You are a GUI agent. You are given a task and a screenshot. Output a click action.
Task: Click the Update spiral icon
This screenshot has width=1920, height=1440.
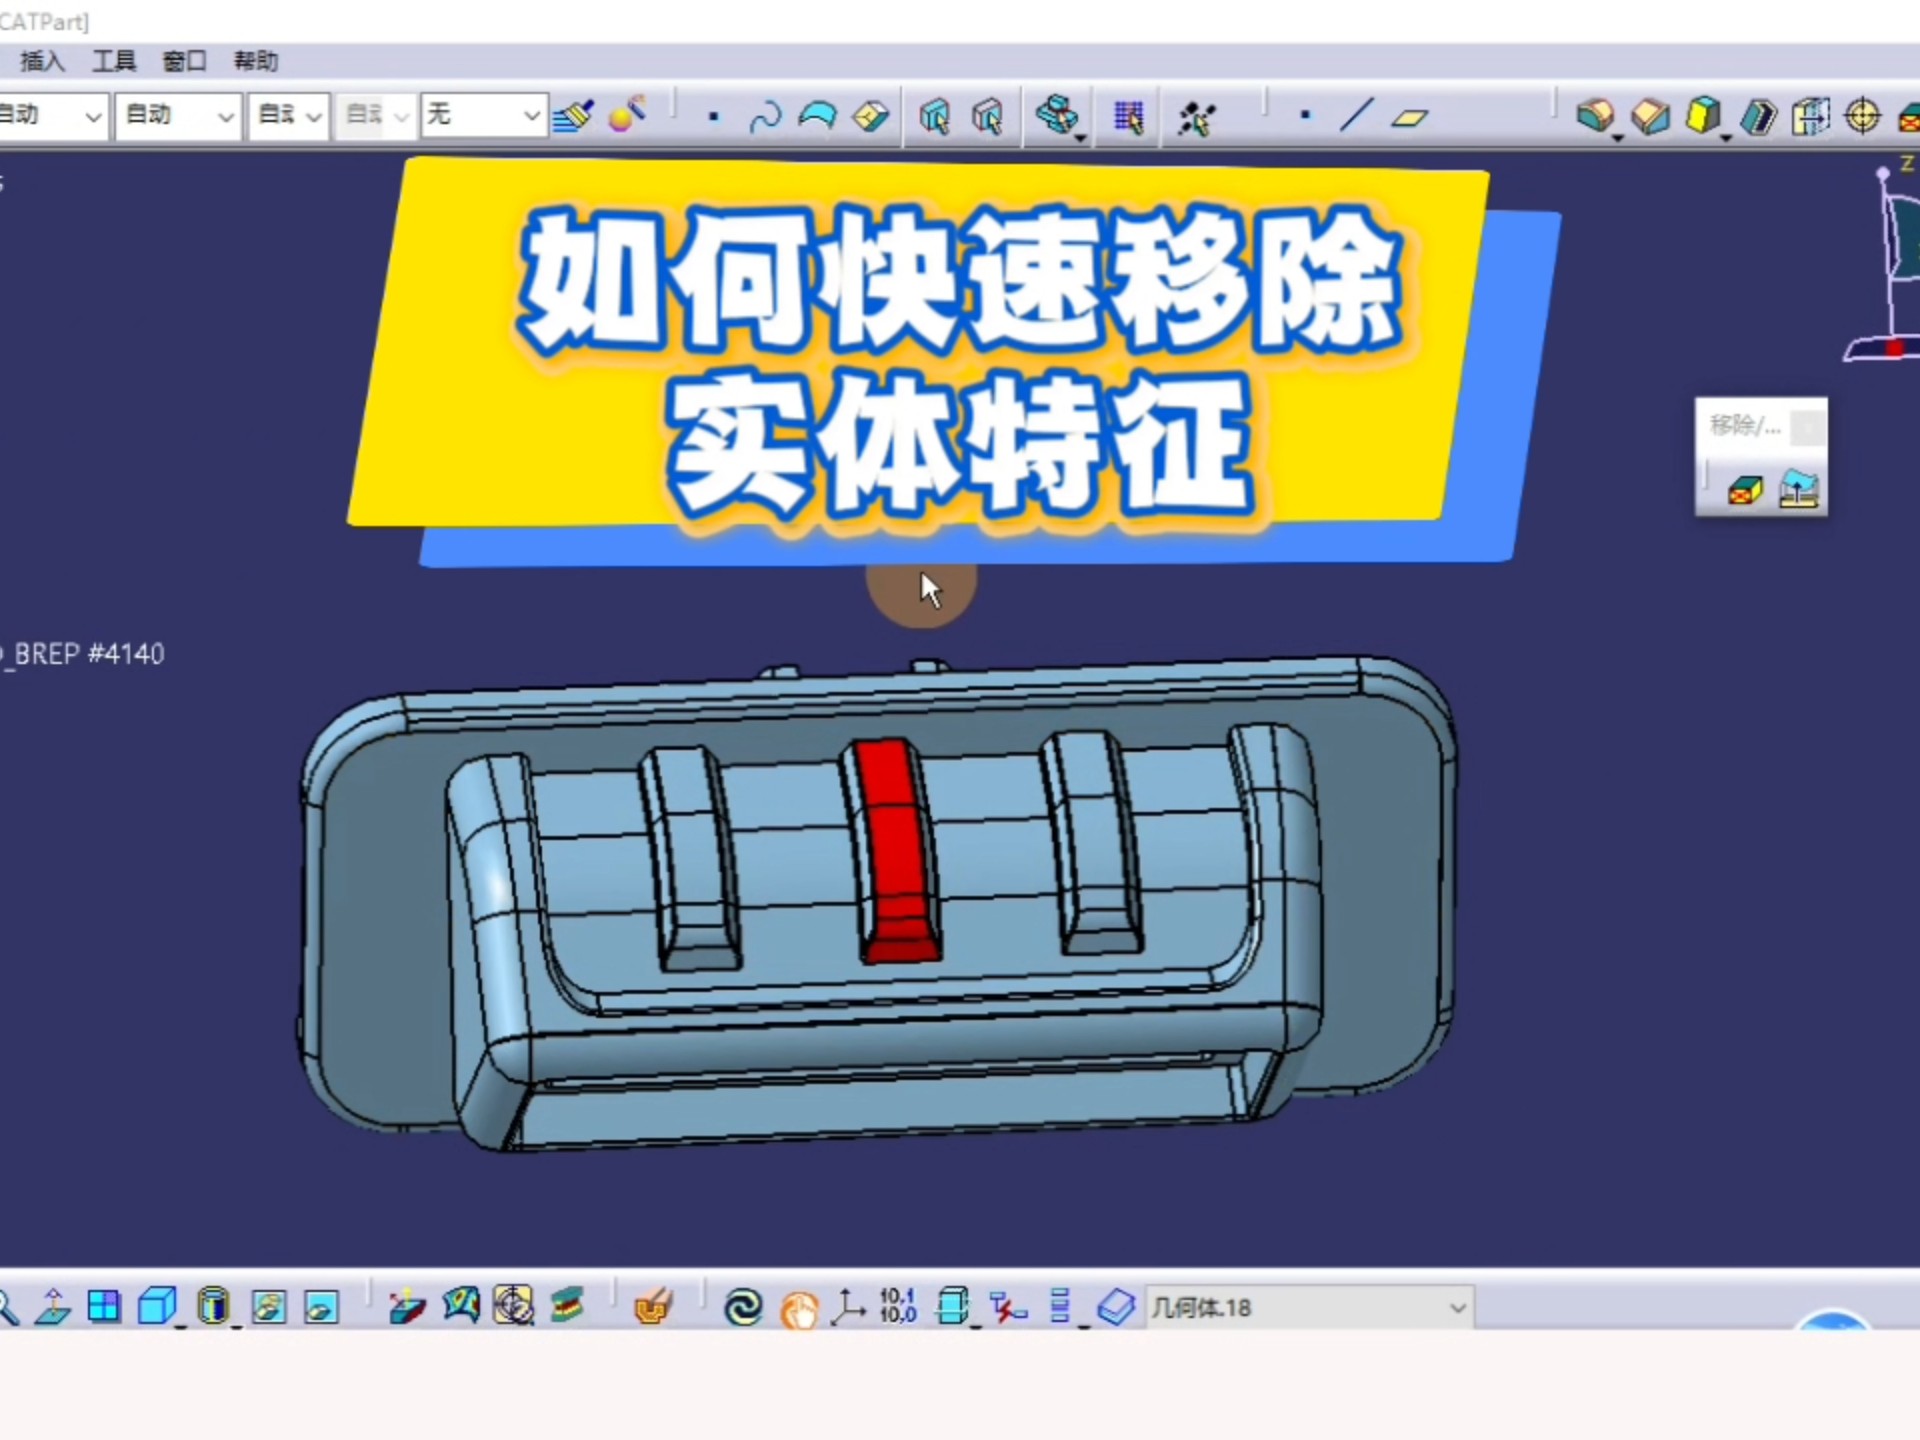click(x=743, y=1307)
